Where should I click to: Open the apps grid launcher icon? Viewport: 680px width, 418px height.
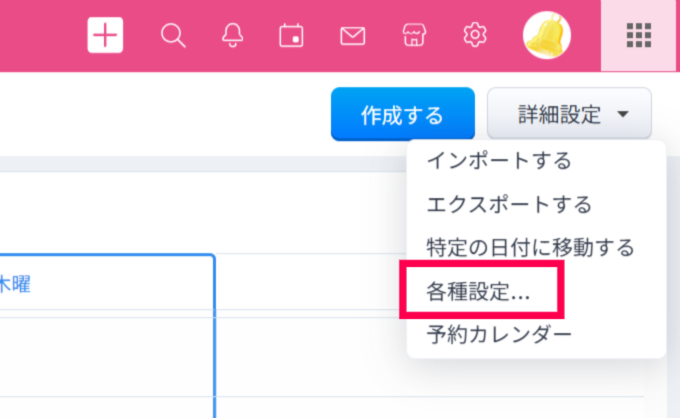click(x=639, y=36)
